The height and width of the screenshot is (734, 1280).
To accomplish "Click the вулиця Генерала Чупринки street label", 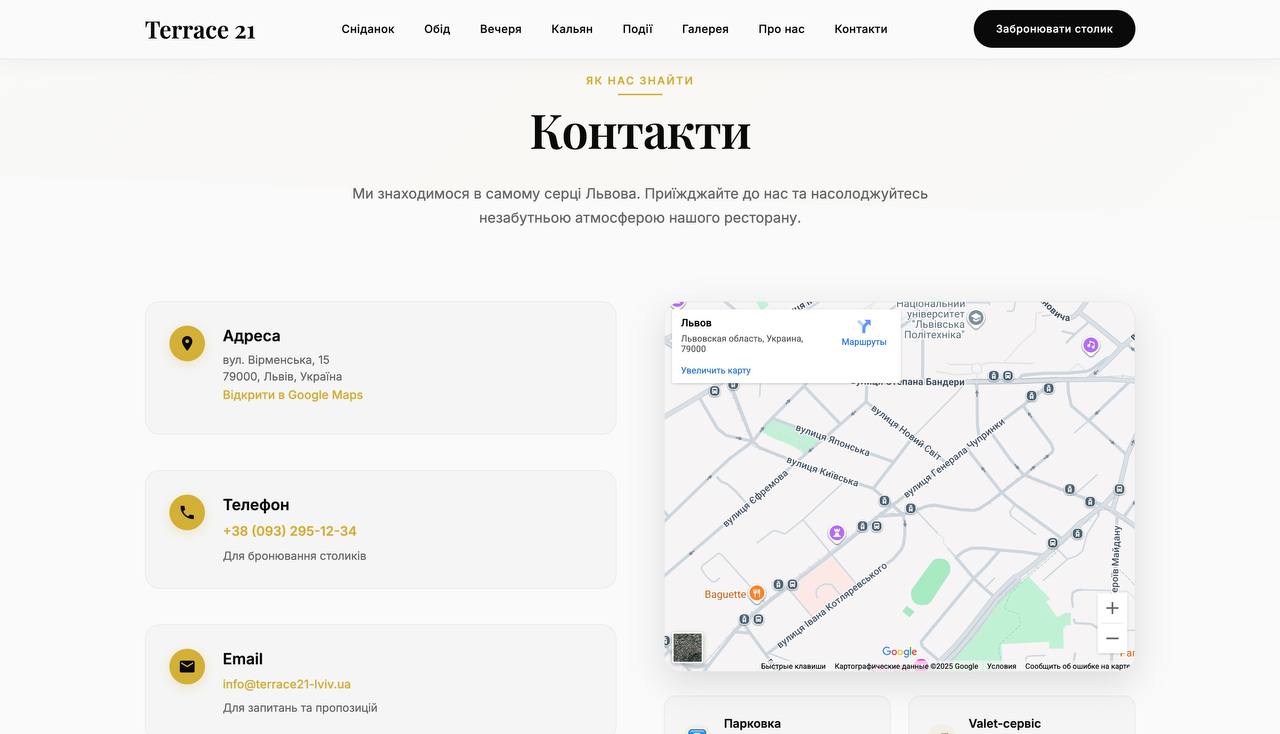I will pyautogui.click(x=953, y=459).
